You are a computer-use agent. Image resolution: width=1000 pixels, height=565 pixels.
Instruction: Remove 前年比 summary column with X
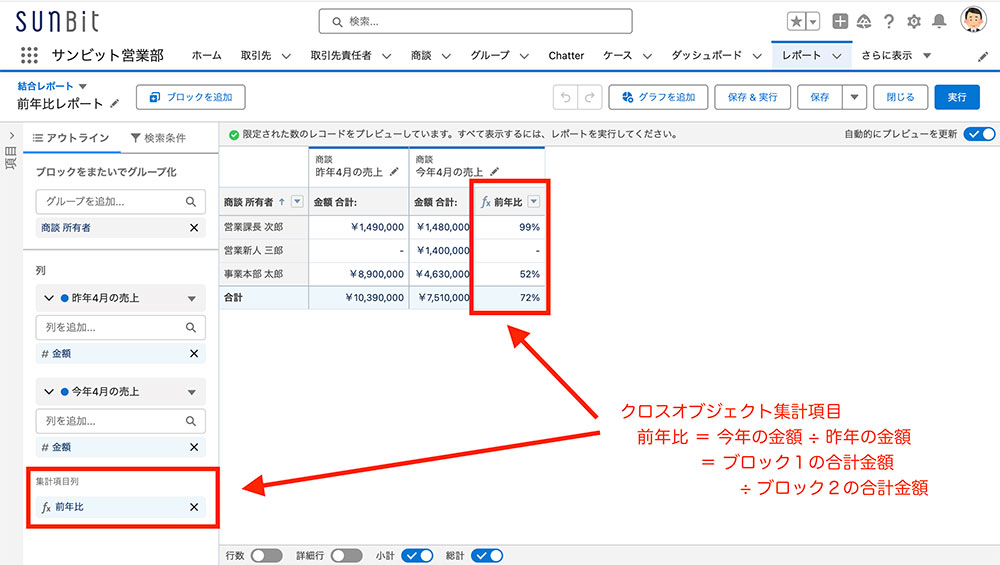pos(194,507)
